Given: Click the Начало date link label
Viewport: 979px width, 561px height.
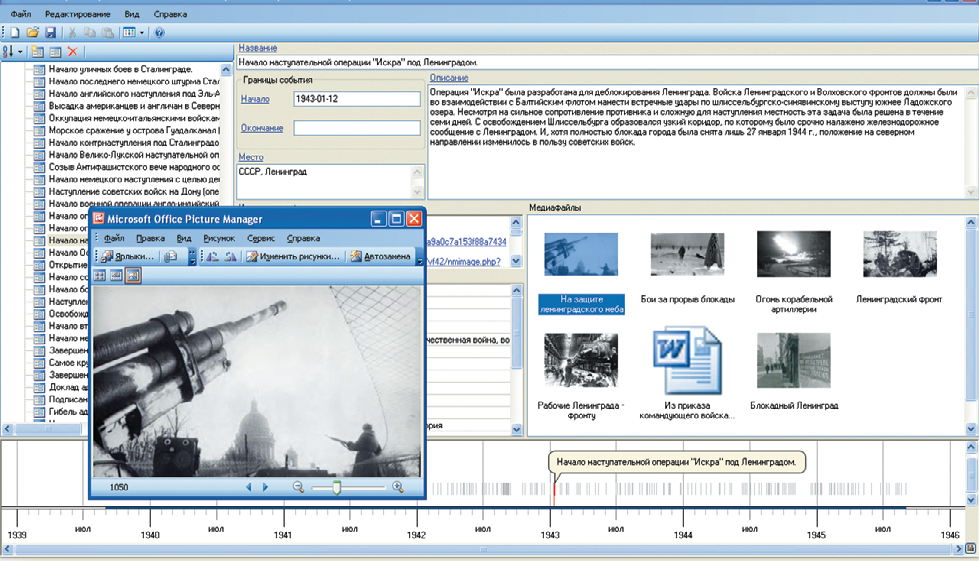Looking at the screenshot, I should (x=255, y=99).
